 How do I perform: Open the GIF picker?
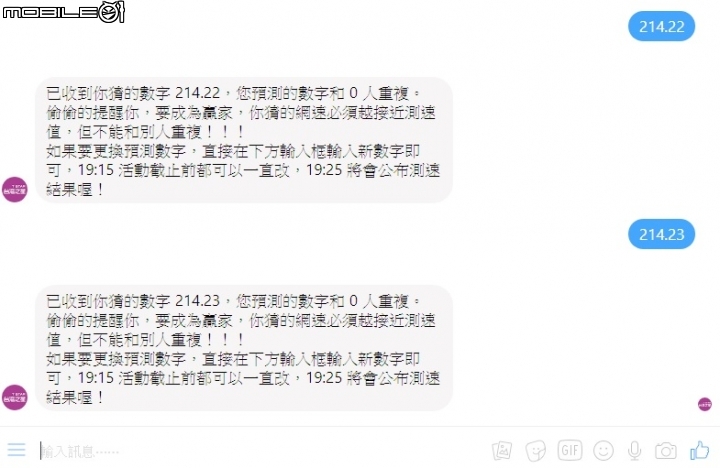(570, 450)
